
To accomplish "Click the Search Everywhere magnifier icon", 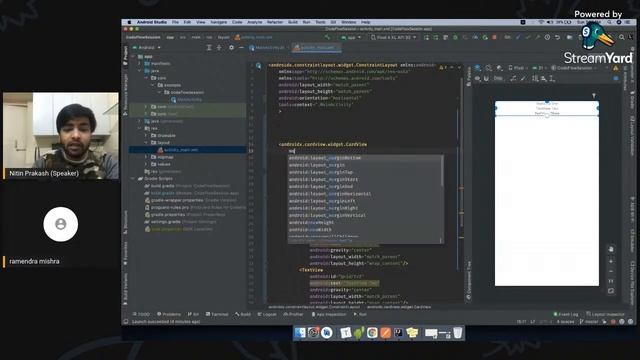I will coord(622,38).
